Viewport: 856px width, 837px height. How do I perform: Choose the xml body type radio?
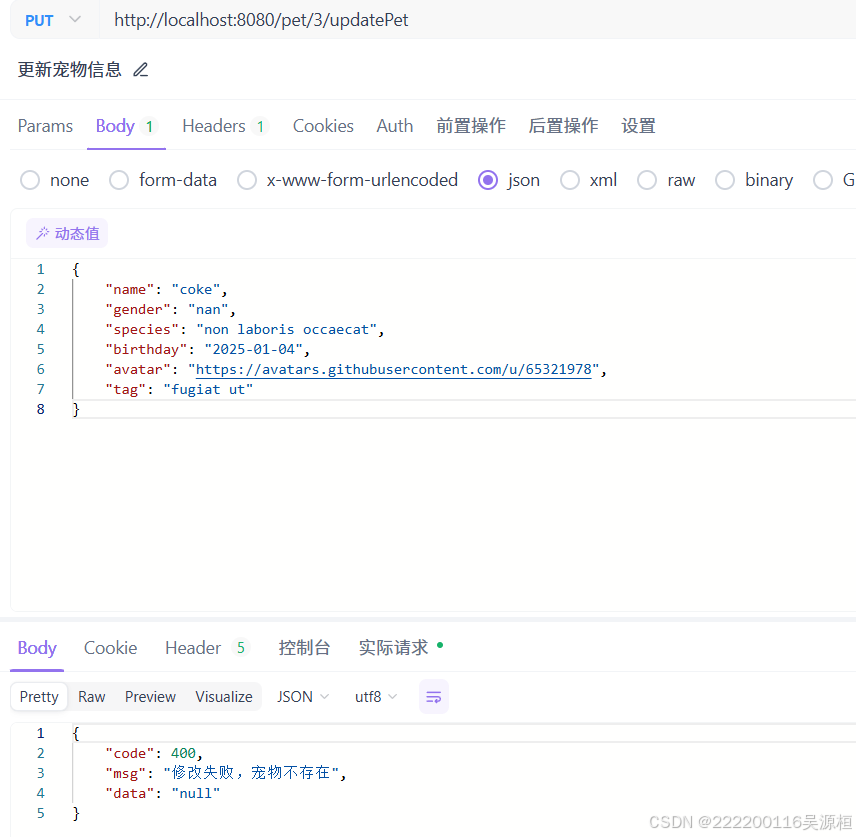(x=570, y=180)
